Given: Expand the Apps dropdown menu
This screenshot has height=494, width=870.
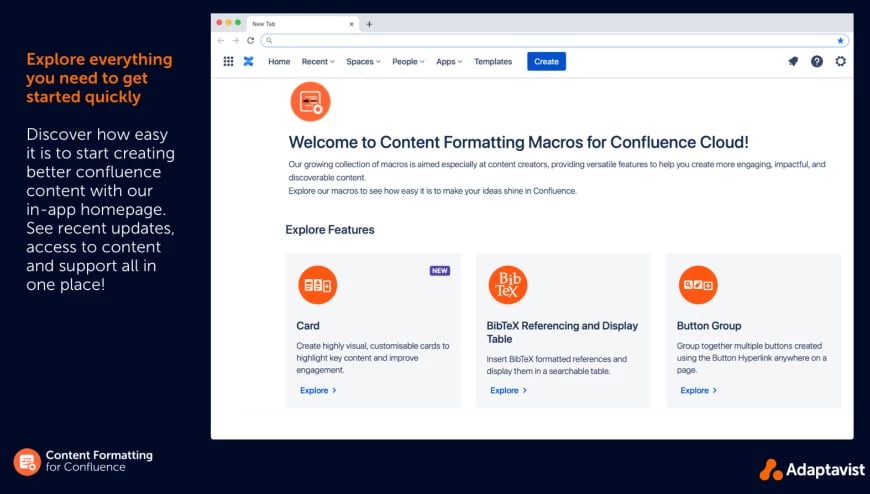Looking at the screenshot, I should coord(449,62).
